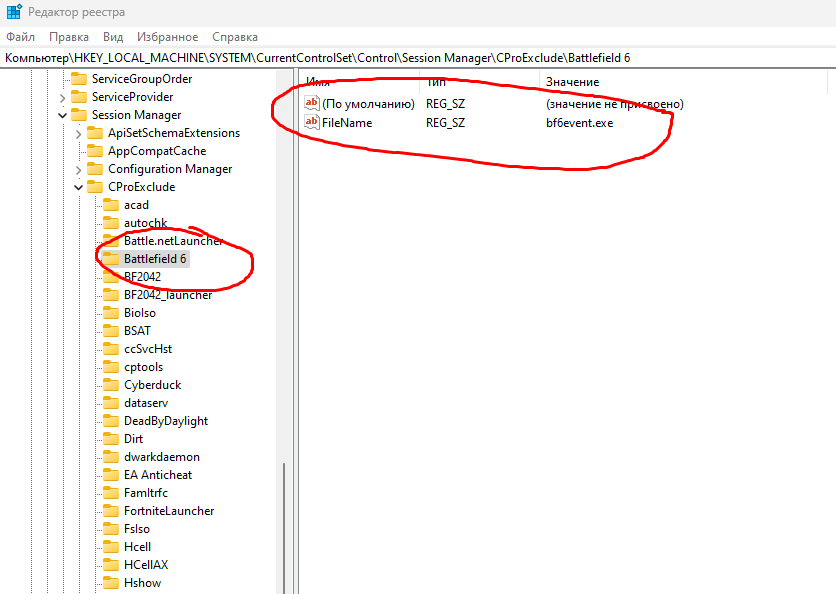
Task: Click the ServiceGroupOrder folder icon
Action: tap(79, 79)
